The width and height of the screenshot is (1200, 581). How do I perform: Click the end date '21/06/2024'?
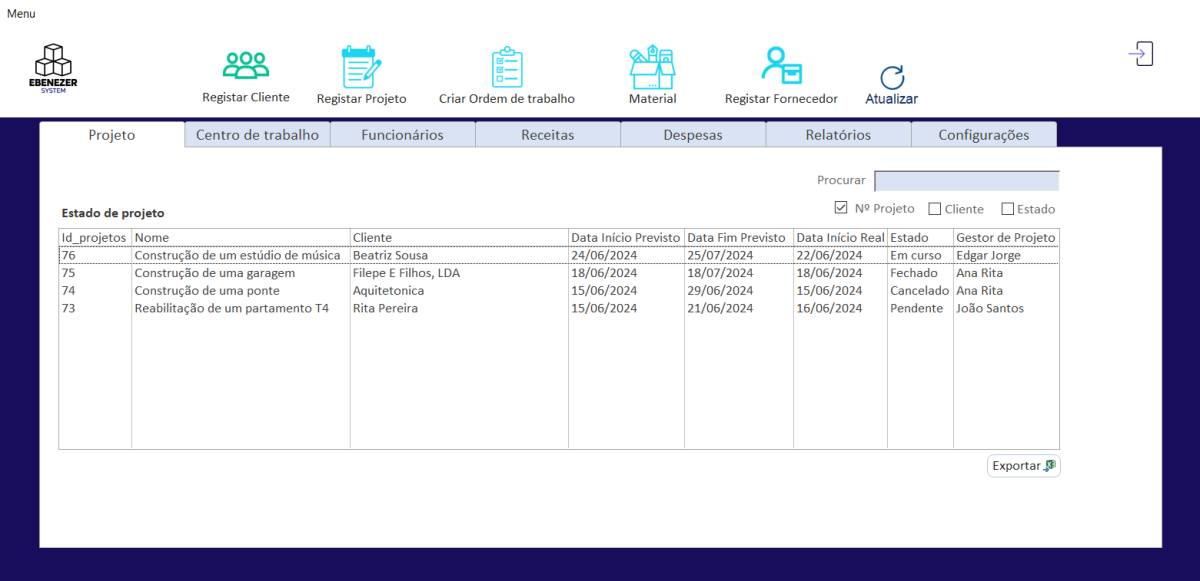tap(720, 308)
